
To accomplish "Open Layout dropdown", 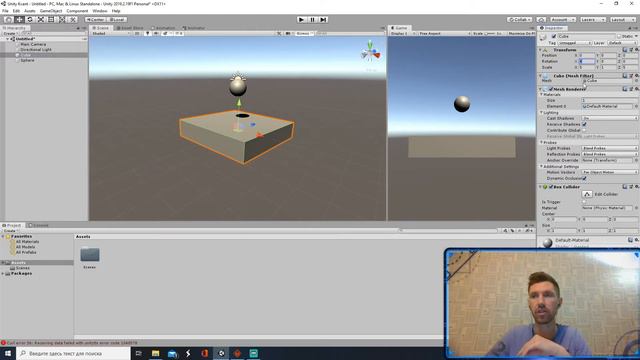I will pos(623,19).
